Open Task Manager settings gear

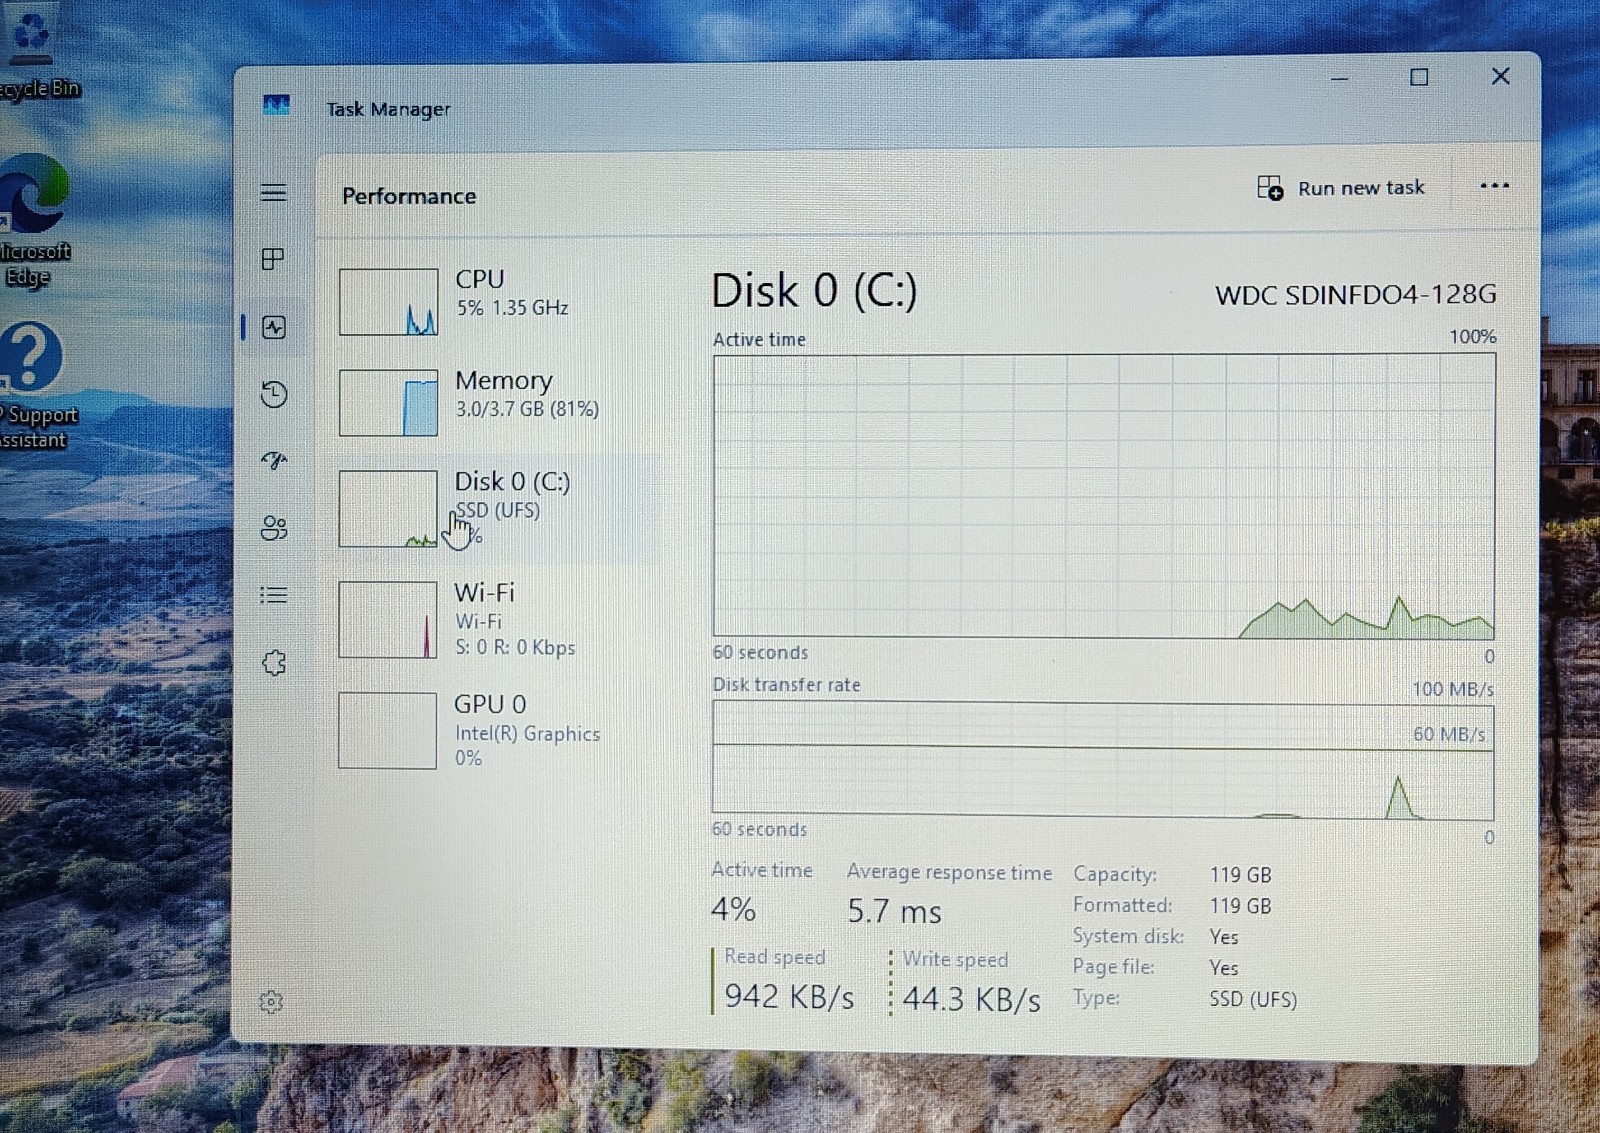tap(271, 1002)
